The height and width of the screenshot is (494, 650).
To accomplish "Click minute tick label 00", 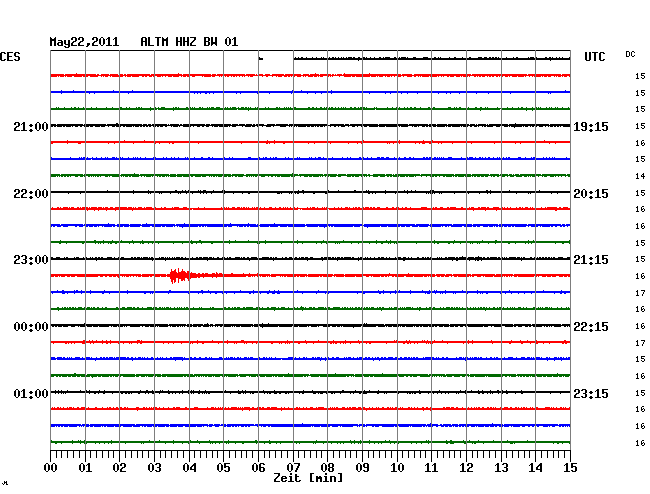I will (51, 468).
